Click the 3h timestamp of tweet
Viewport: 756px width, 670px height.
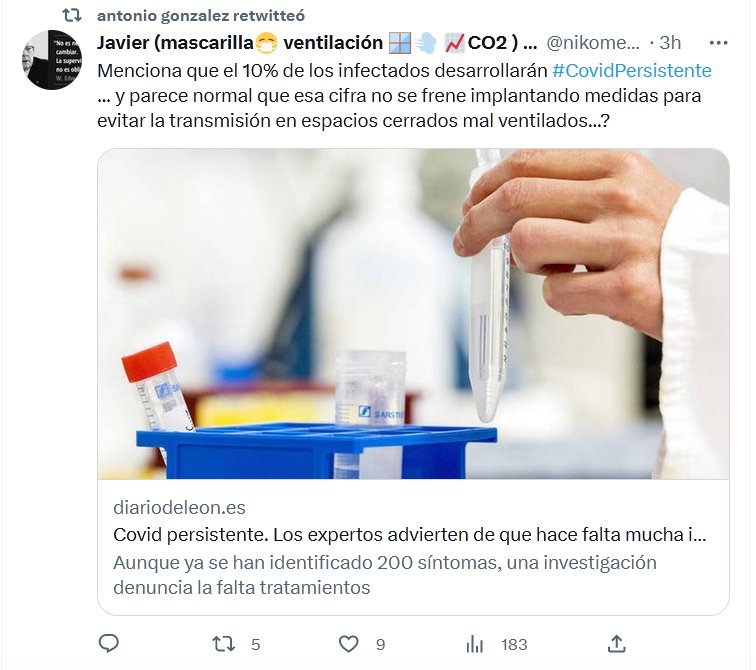[x=670, y=43]
